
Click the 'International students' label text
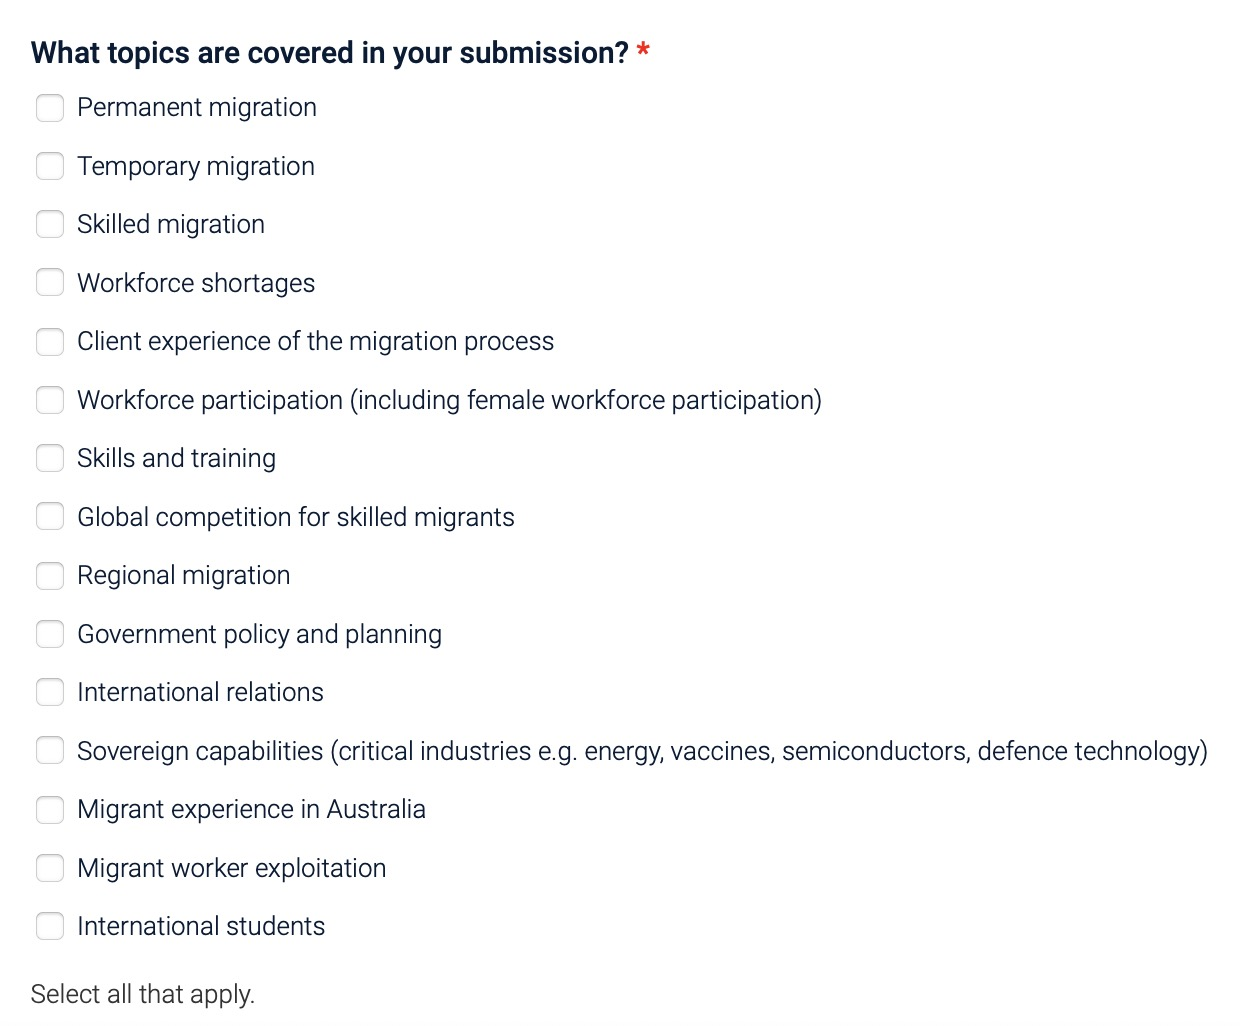(201, 926)
